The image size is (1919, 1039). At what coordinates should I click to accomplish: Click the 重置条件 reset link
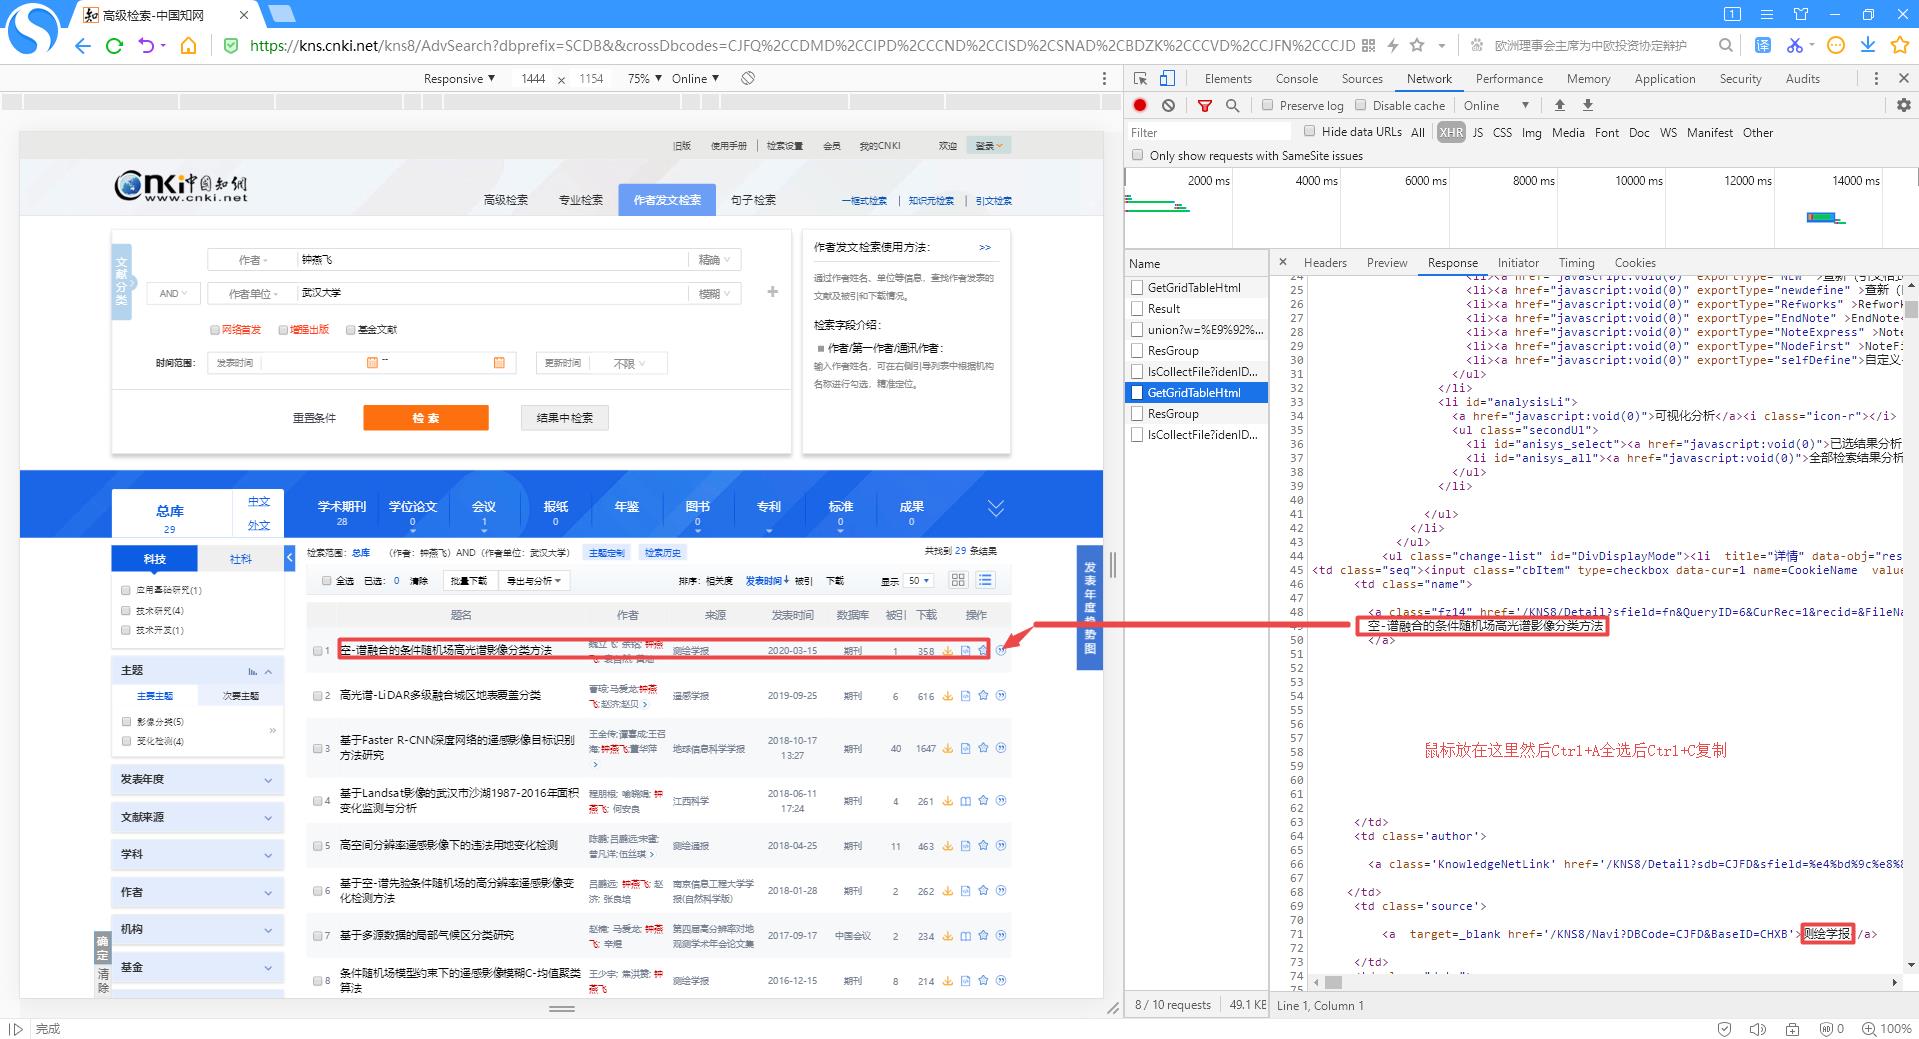314,418
